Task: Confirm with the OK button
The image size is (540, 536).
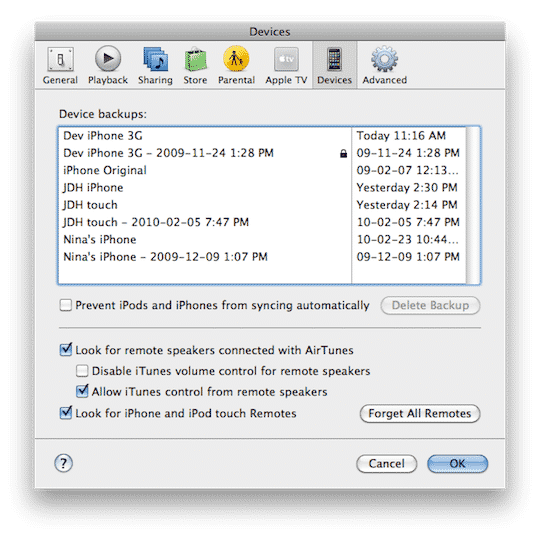Action: point(457,463)
